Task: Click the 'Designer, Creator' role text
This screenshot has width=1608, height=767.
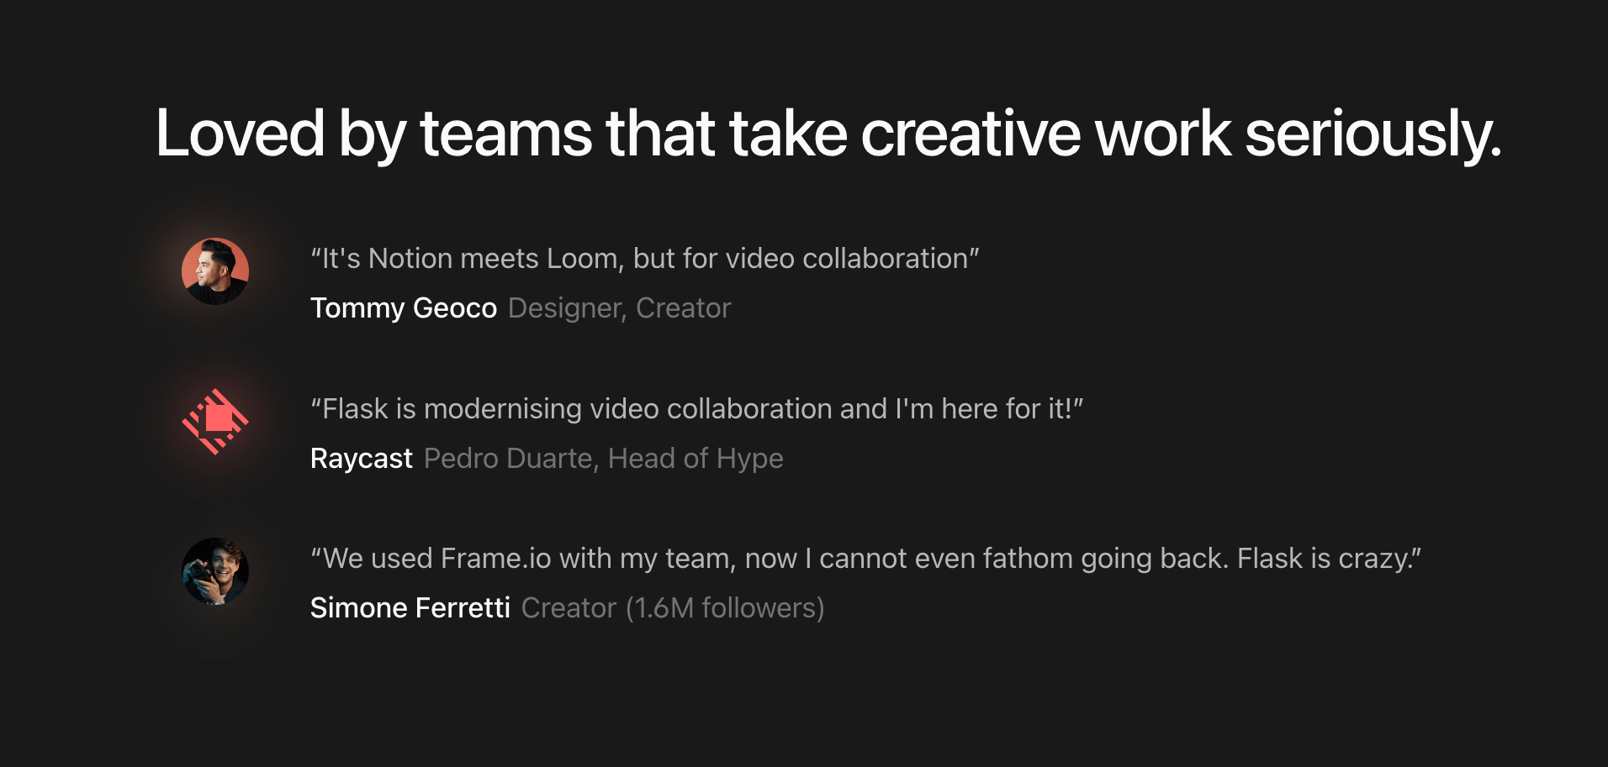Action: click(x=619, y=308)
